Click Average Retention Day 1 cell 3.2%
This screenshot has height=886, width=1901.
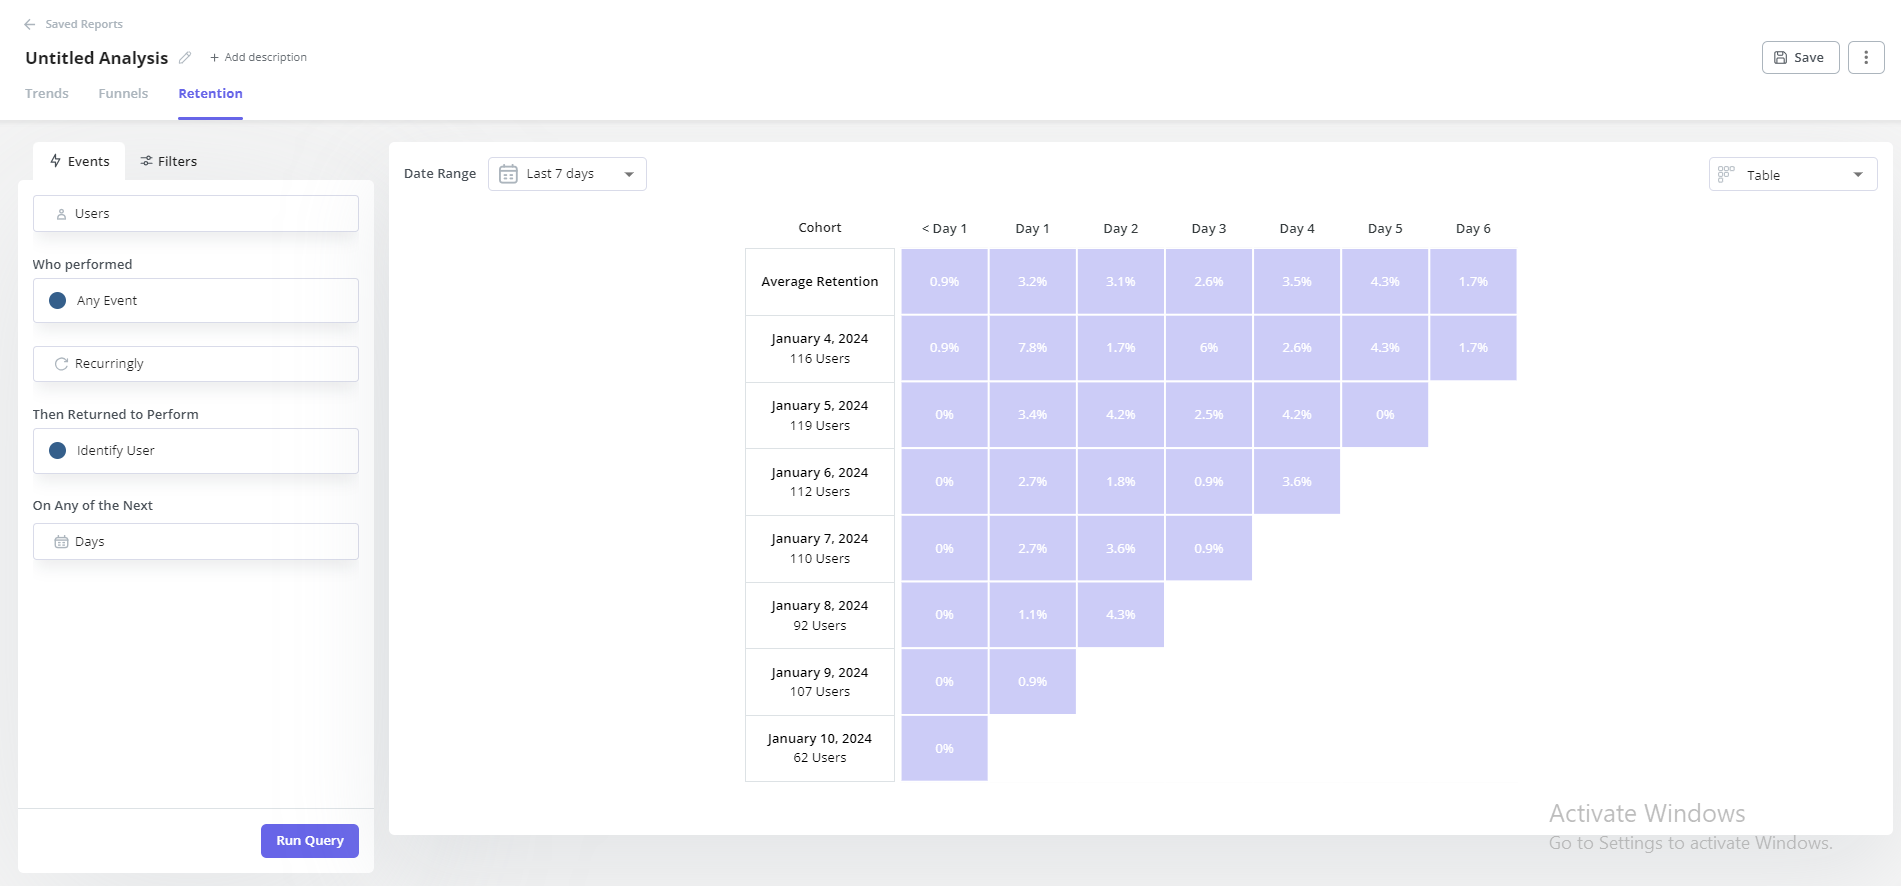1033,281
